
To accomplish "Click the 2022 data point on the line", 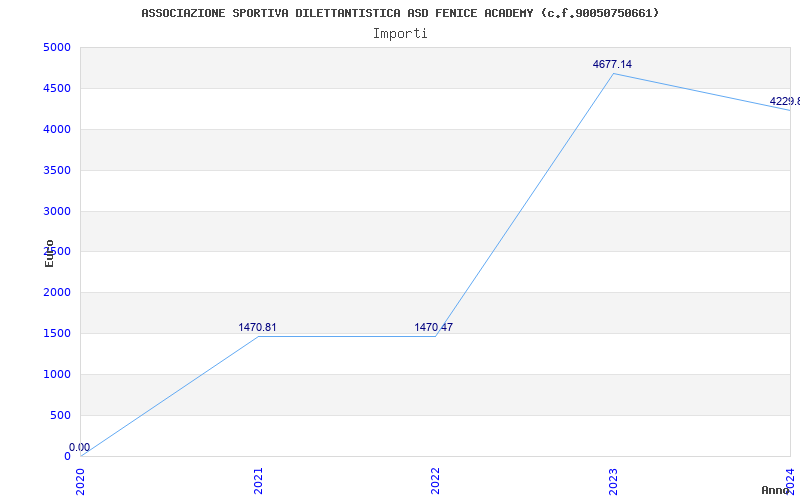I will pos(435,336).
